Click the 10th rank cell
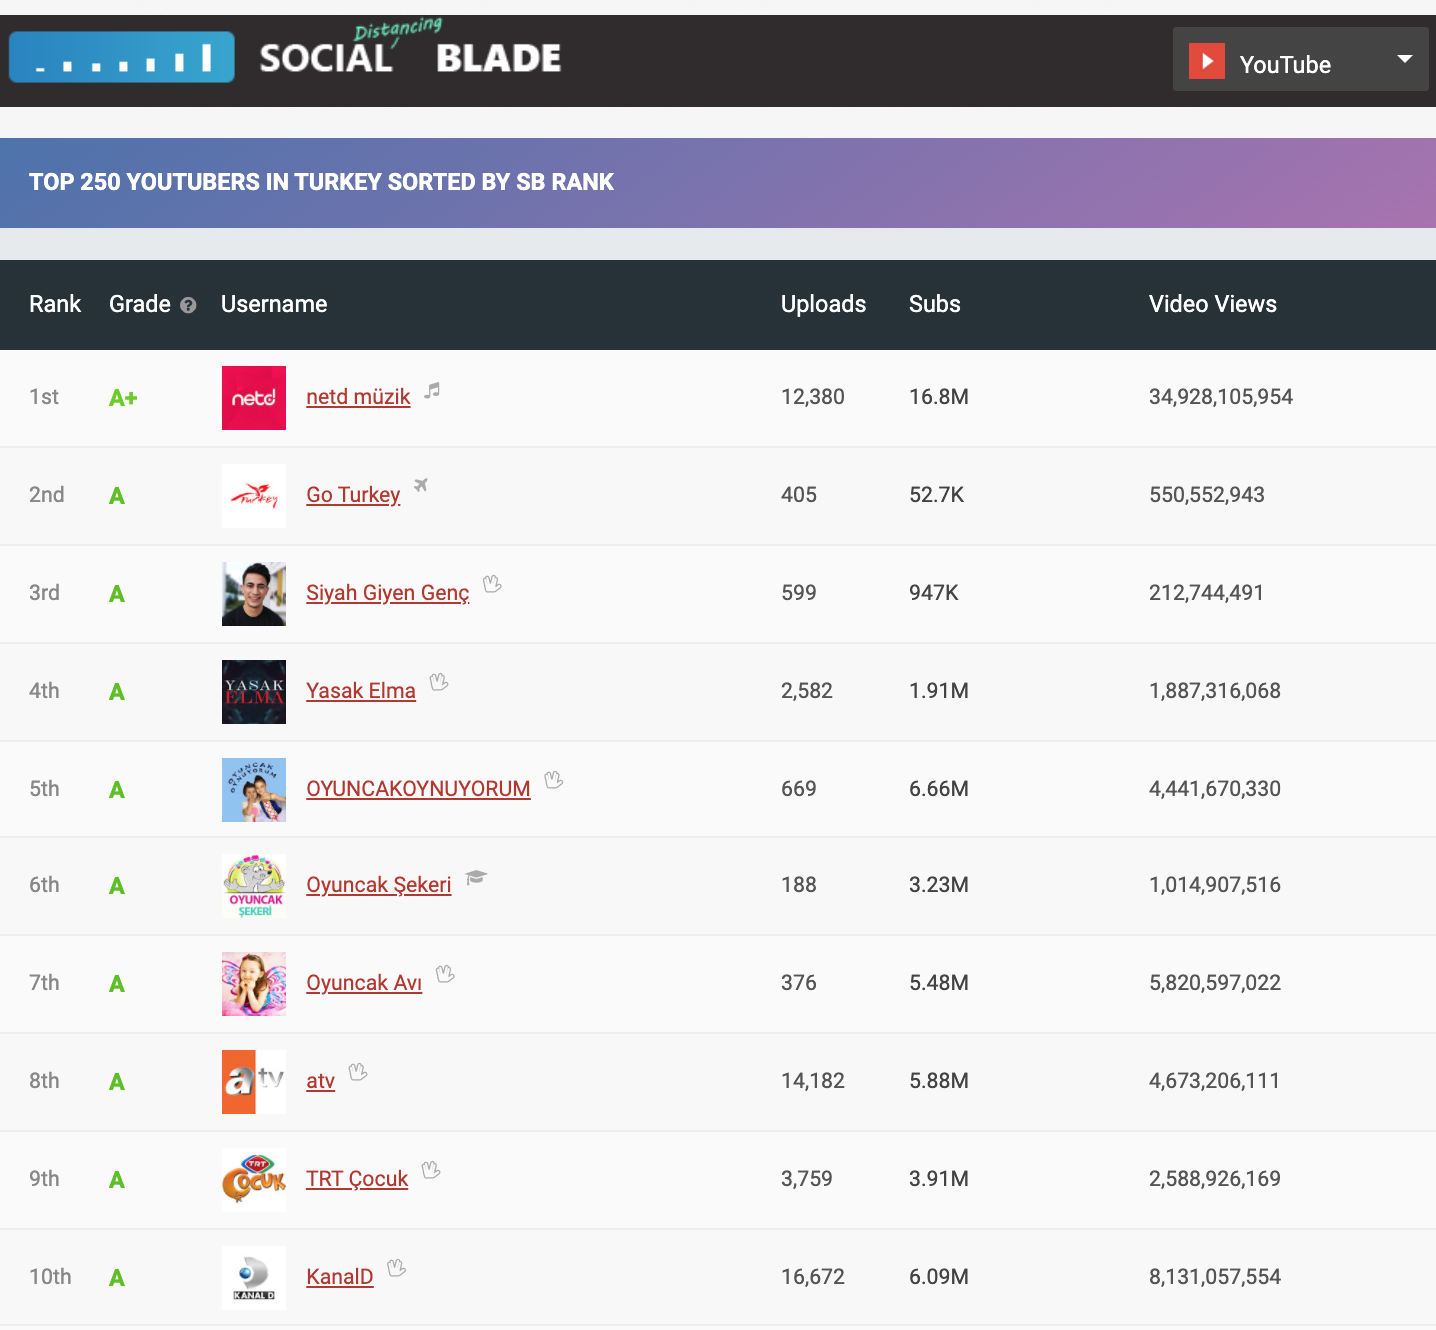 pyautogui.click(x=50, y=1277)
